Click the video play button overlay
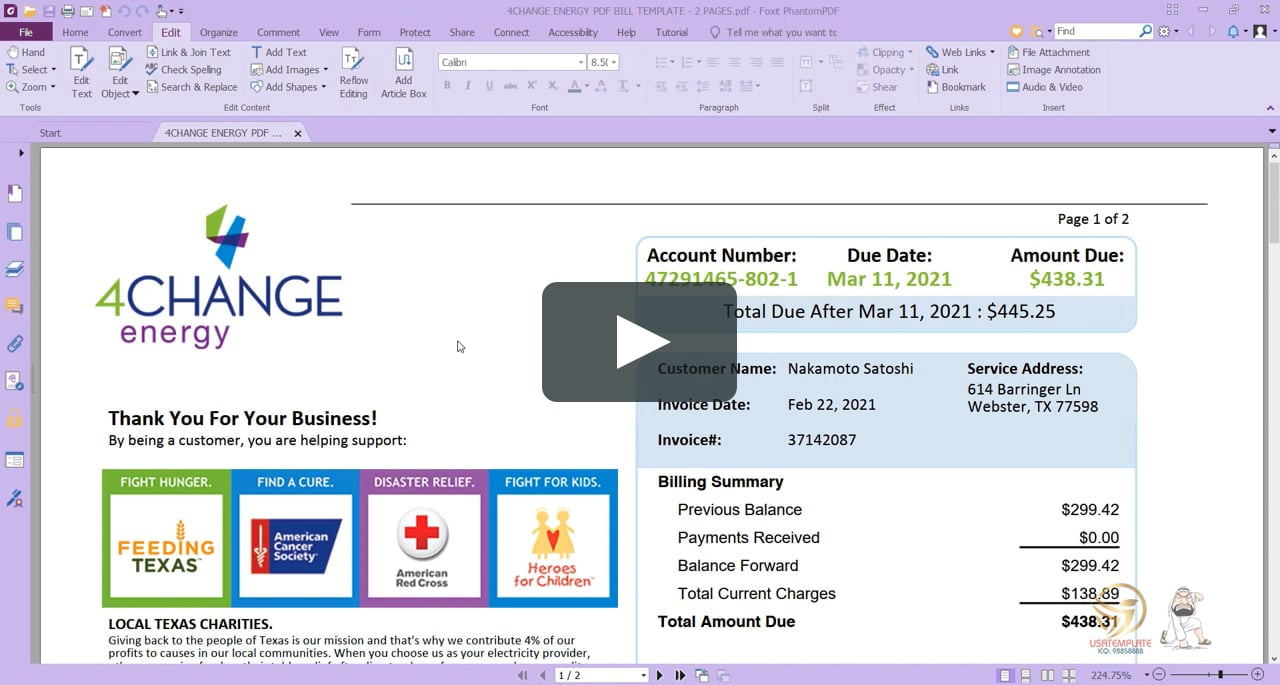Screen dimensions: 1280x685 [x=640, y=342]
